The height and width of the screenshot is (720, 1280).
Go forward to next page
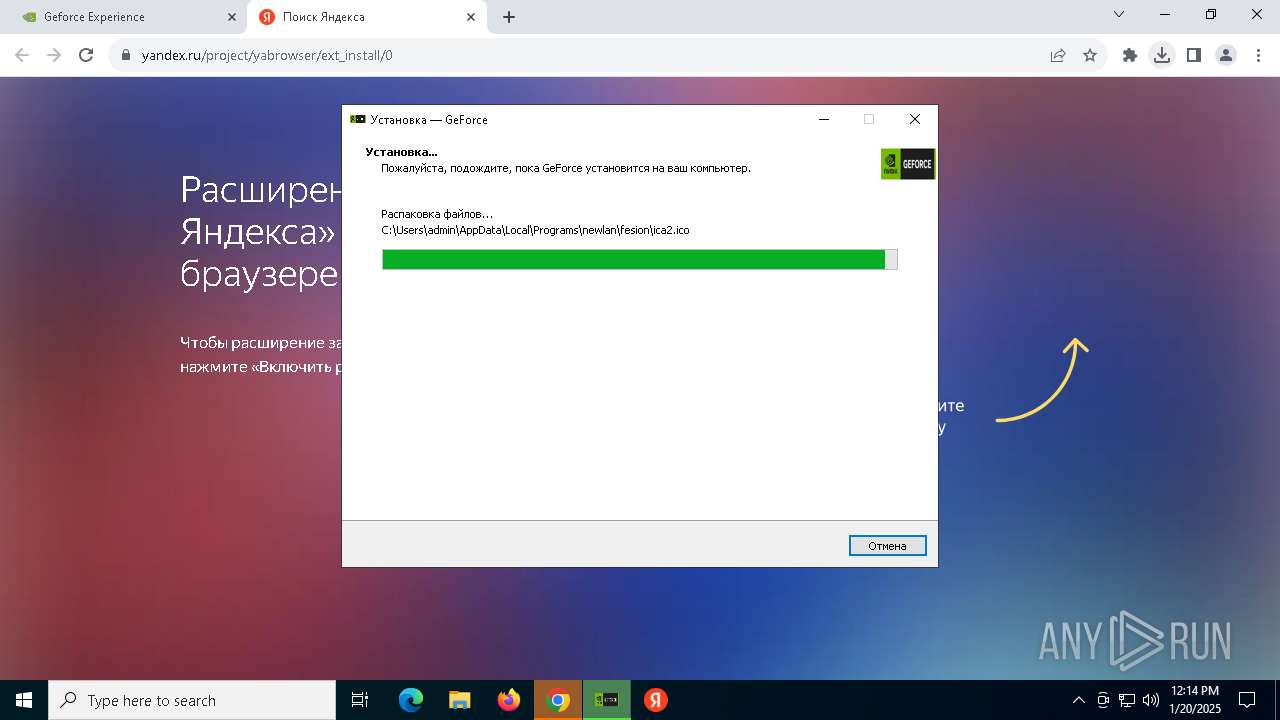click(54, 55)
